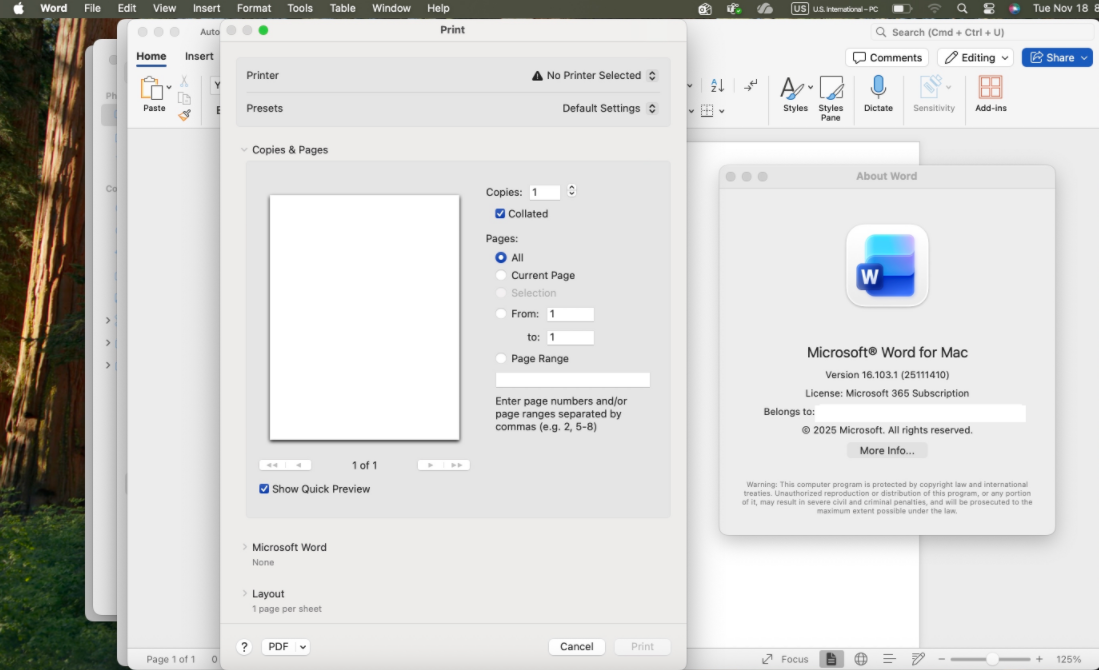
Task: Click the help question mark in Print dialog
Action: click(244, 647)
